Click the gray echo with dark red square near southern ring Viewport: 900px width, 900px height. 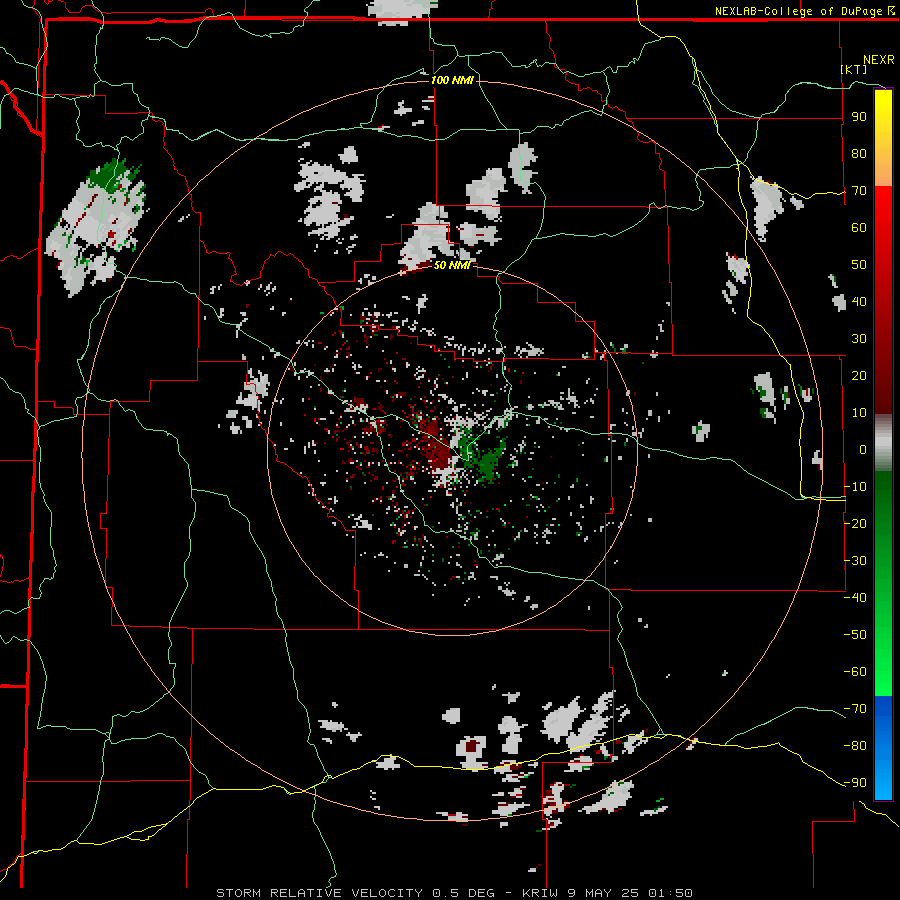click(471, 751)
